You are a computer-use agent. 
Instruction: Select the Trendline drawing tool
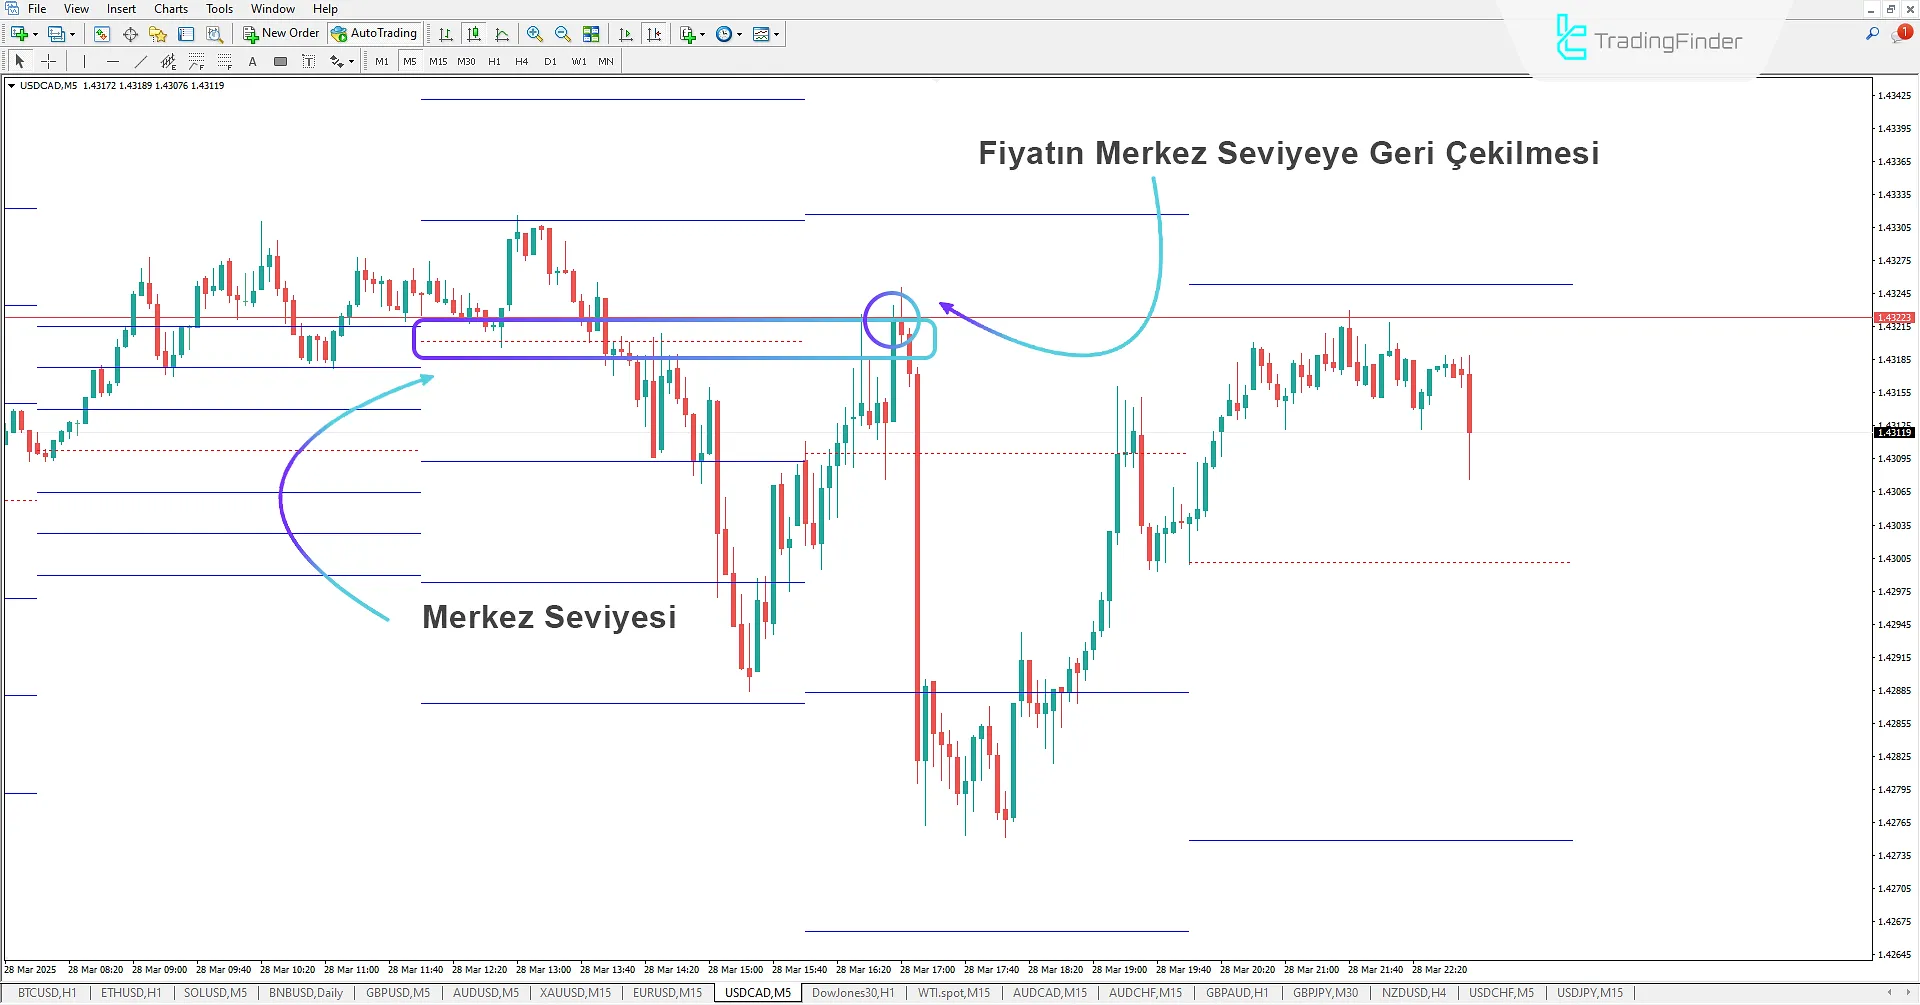pyautogui.click(x=141, y=62)
